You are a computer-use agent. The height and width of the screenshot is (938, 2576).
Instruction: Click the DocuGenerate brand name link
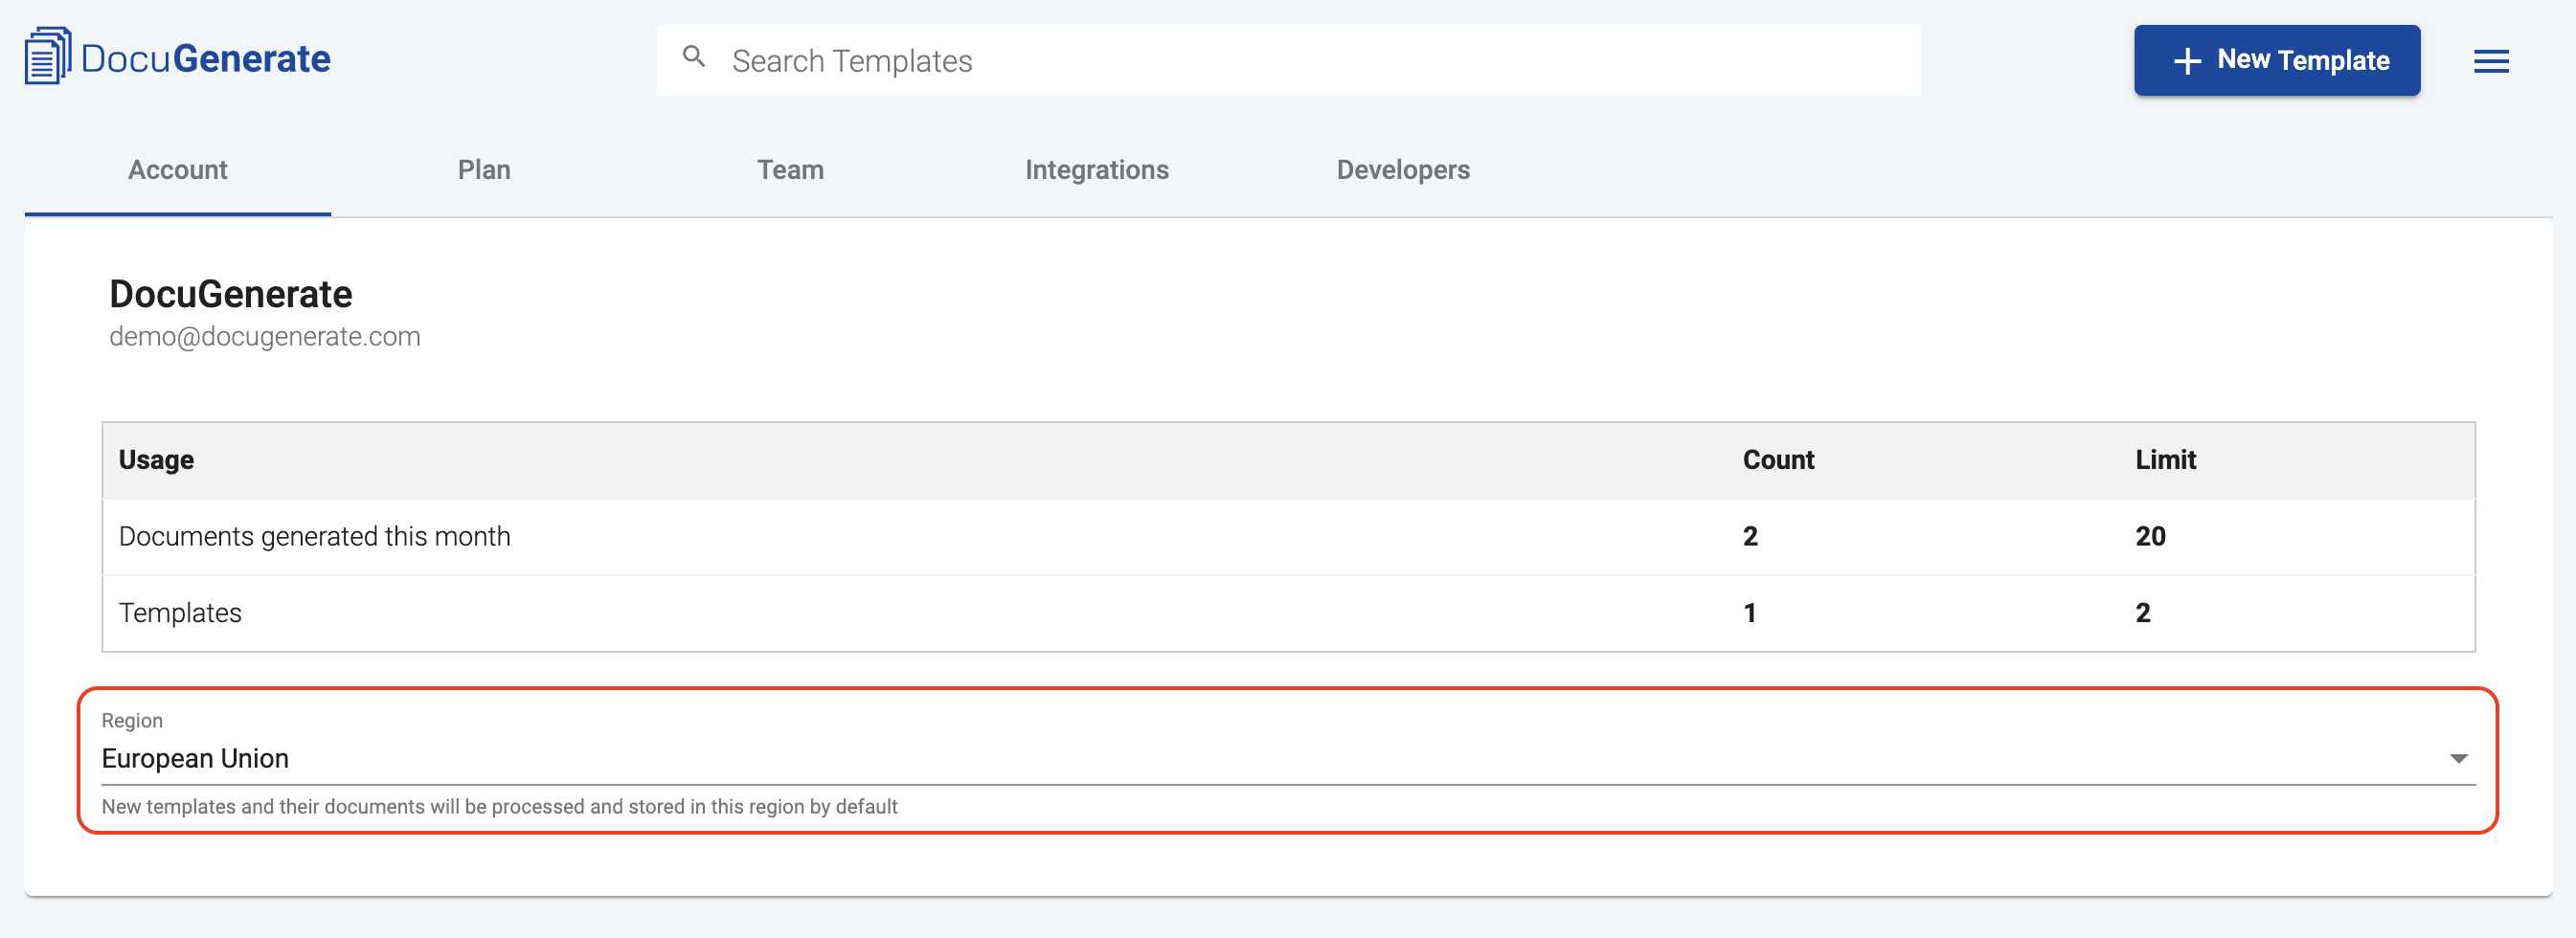click(x=205, y=59)
